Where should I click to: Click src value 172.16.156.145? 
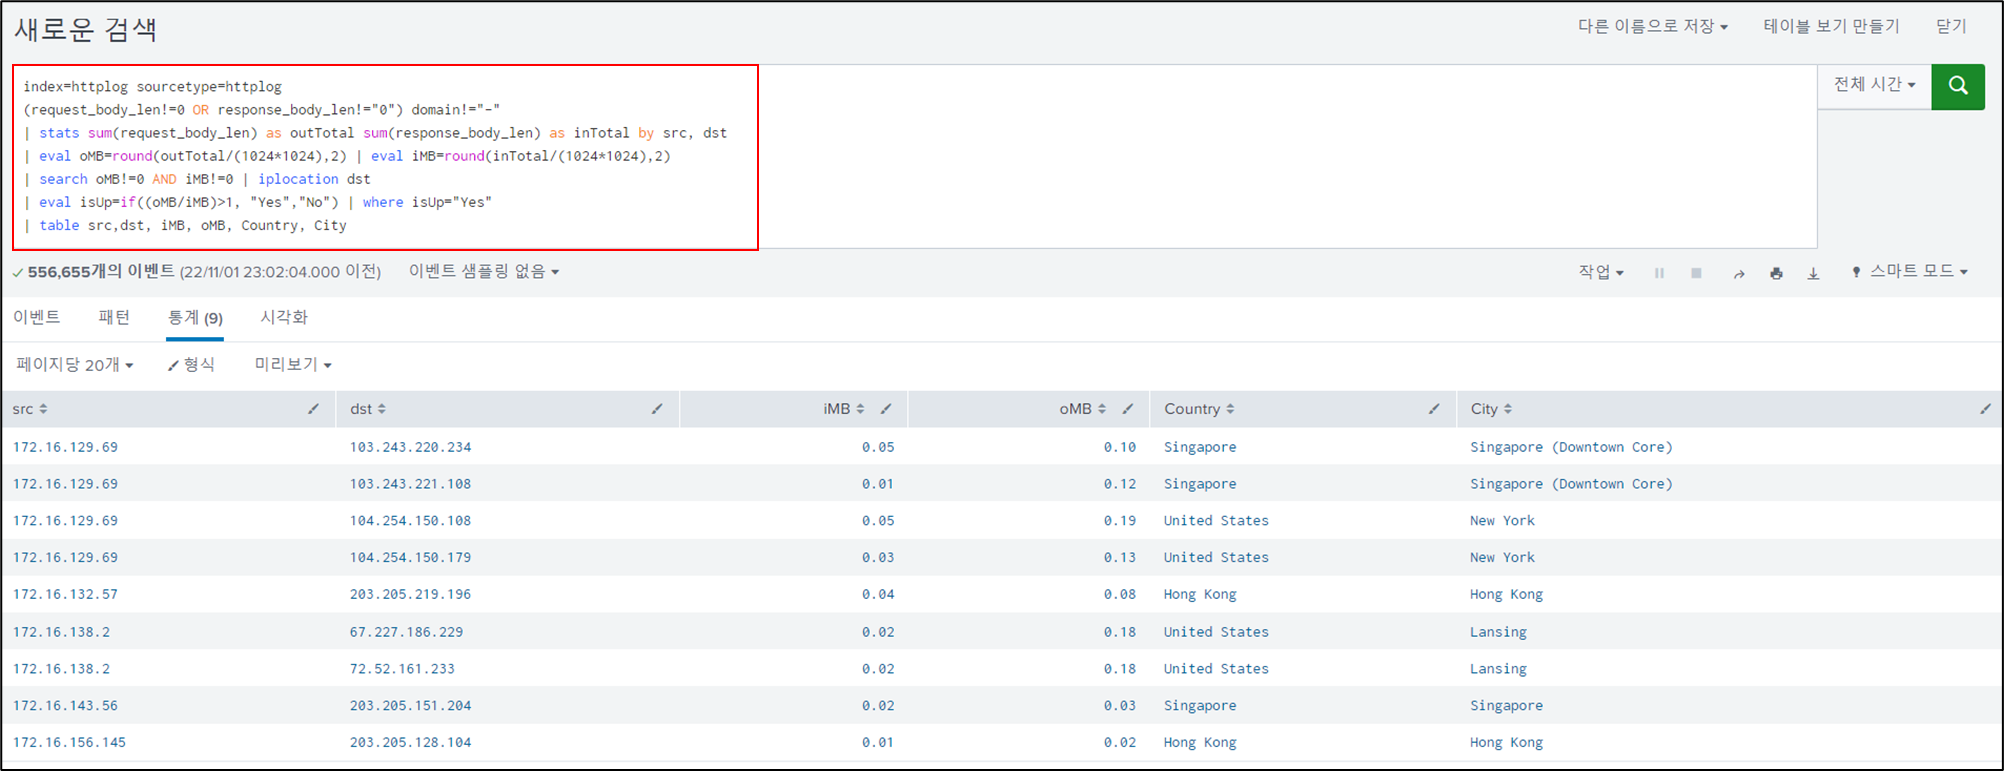coord(69,743)
